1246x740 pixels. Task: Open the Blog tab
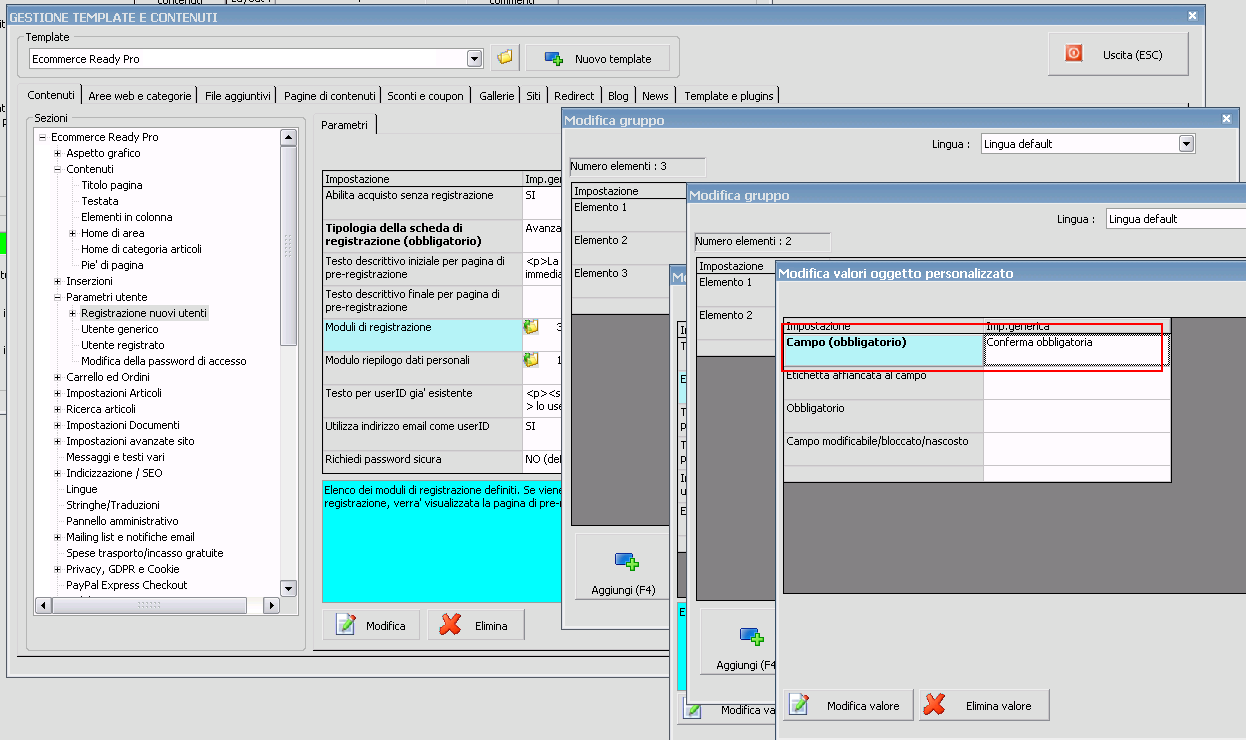618,96
